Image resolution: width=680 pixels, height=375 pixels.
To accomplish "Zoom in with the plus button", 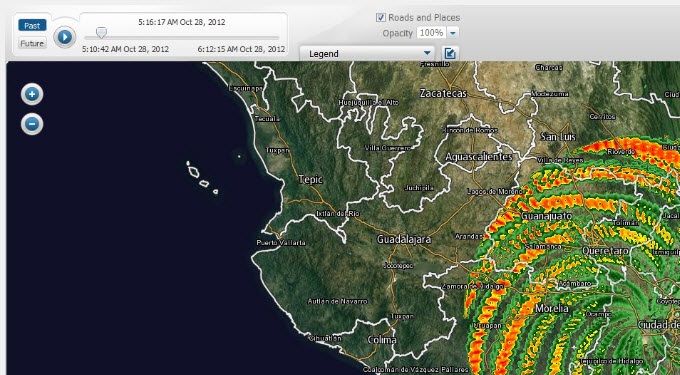I will point(32,94).
